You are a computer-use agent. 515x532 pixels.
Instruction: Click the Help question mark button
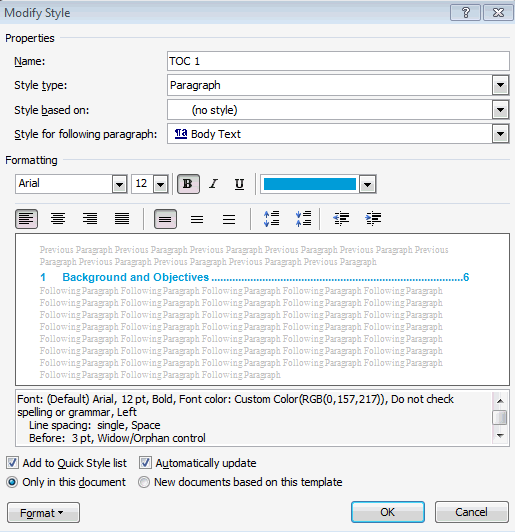(x=465, y=13)
